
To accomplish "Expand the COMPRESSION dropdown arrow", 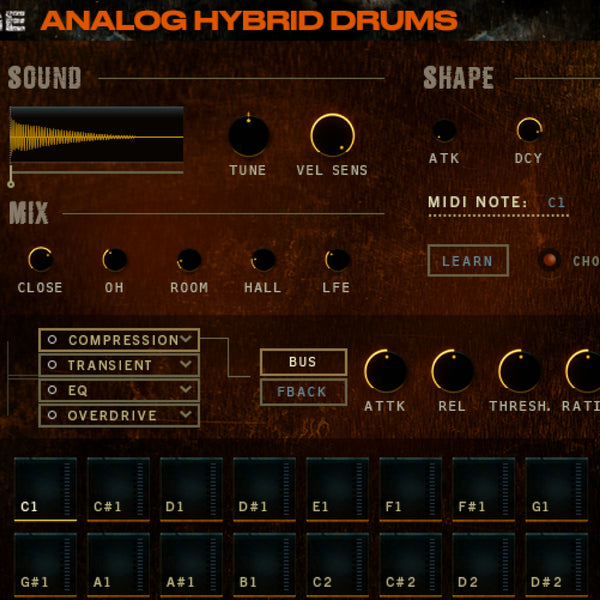I will (x=186, y=339).
